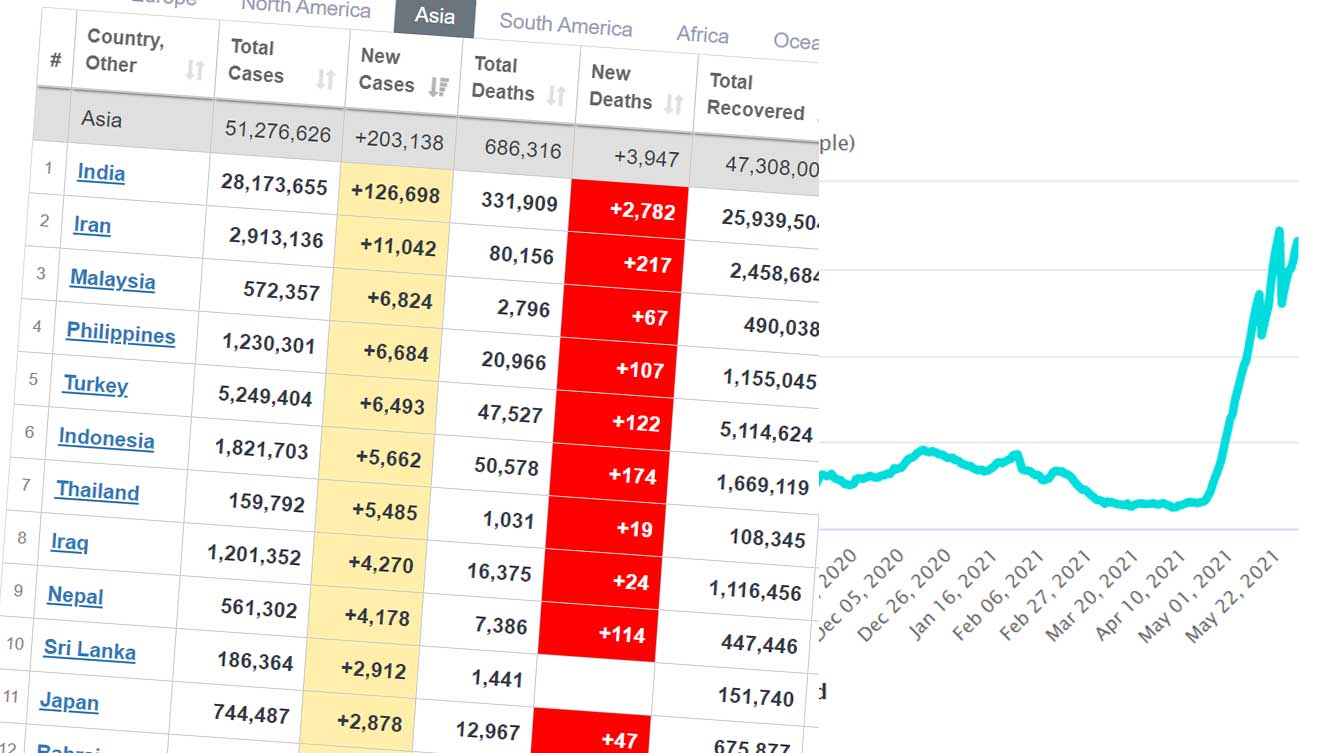Open the Japan country link
Viewport: 1329px width, 753px height.
(69, 702)
